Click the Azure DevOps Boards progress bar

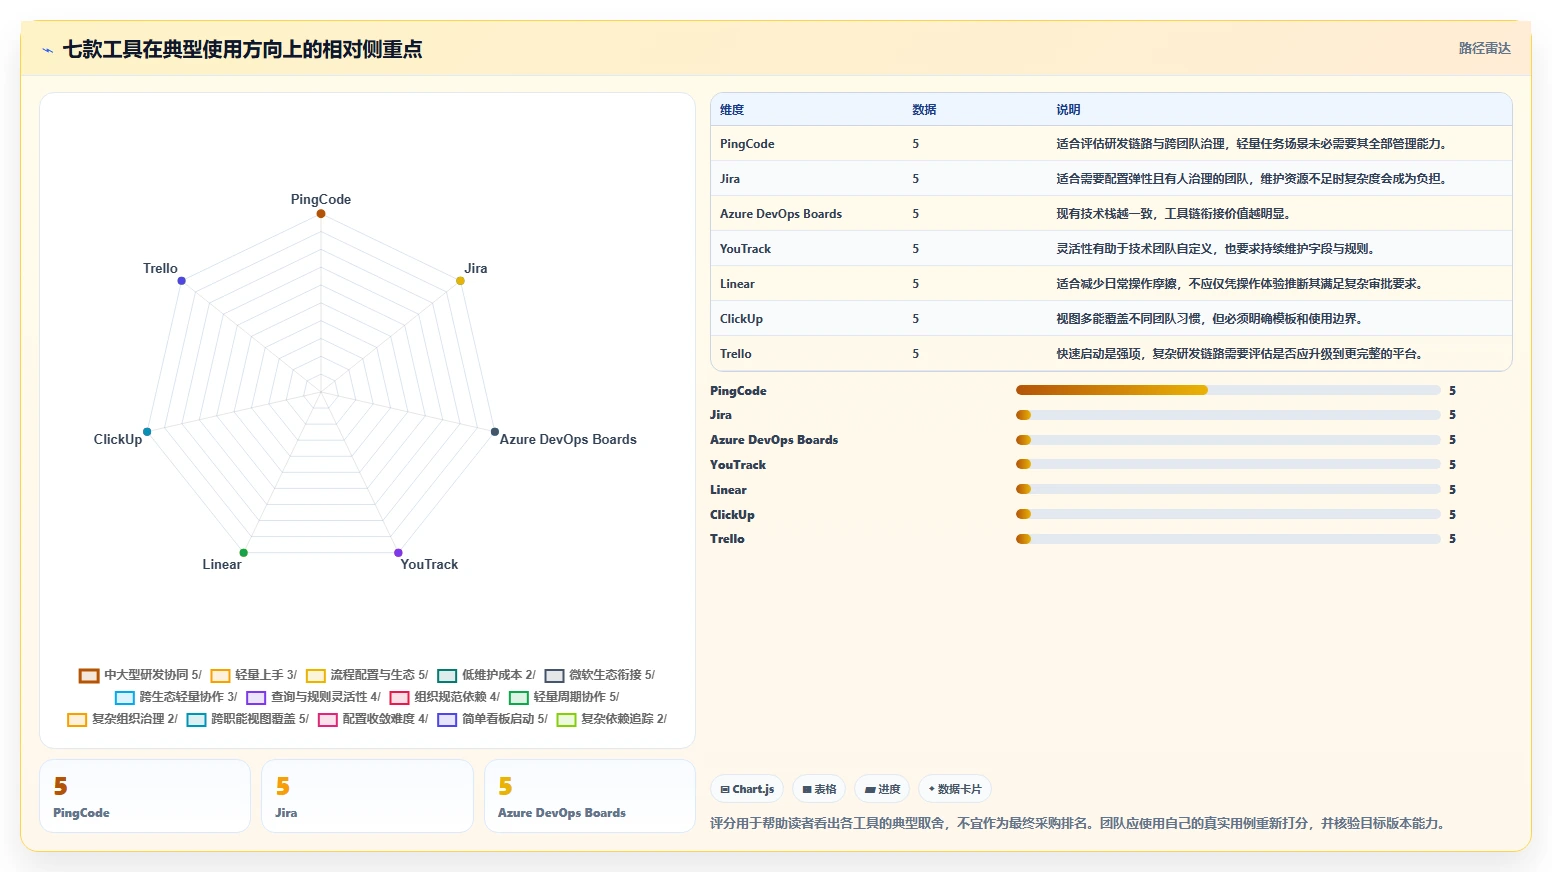click(1228, 440)
